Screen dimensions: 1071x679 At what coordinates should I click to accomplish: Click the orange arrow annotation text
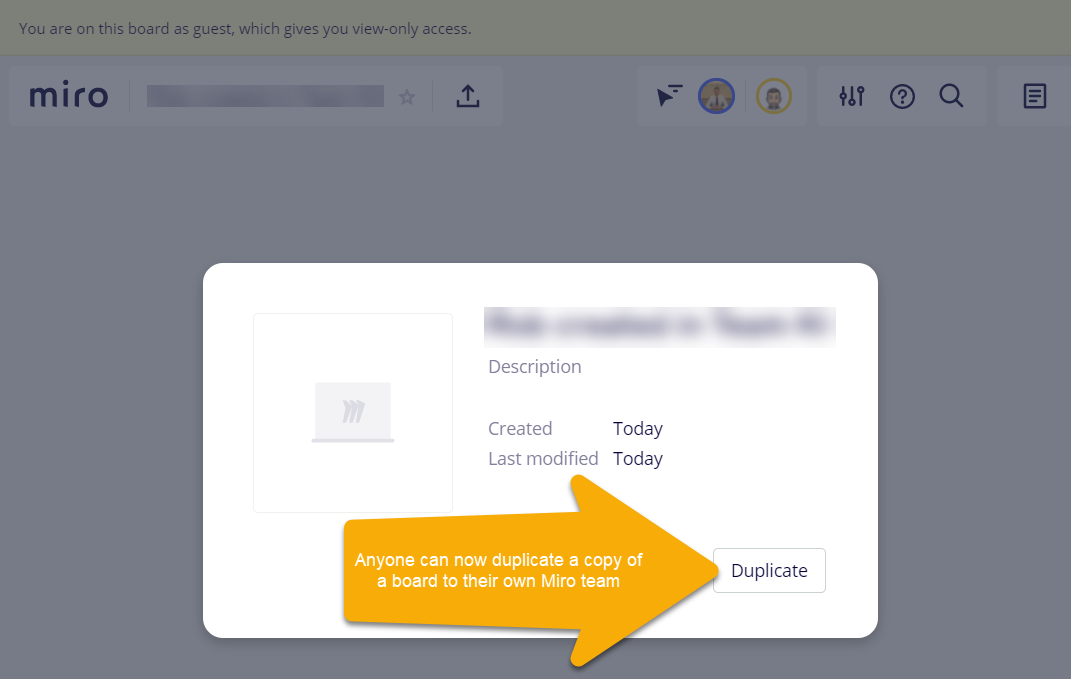click(499, 570)
